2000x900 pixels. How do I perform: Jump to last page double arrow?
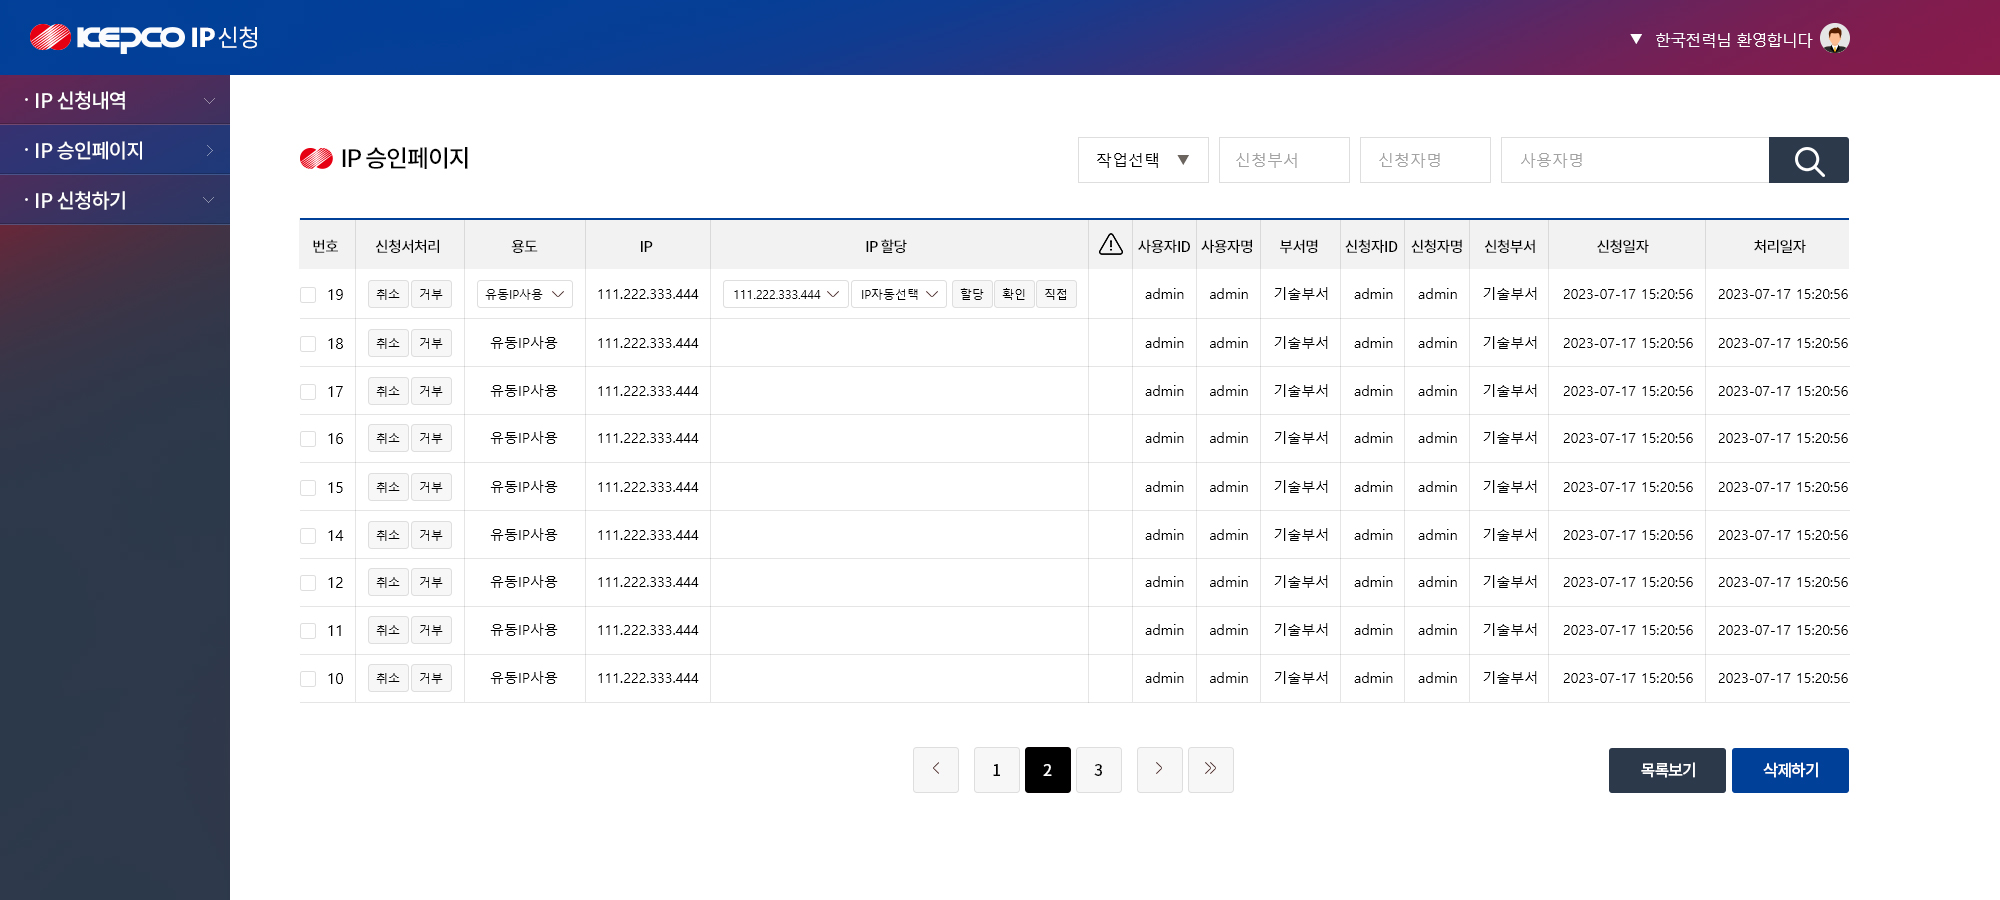1211,770
